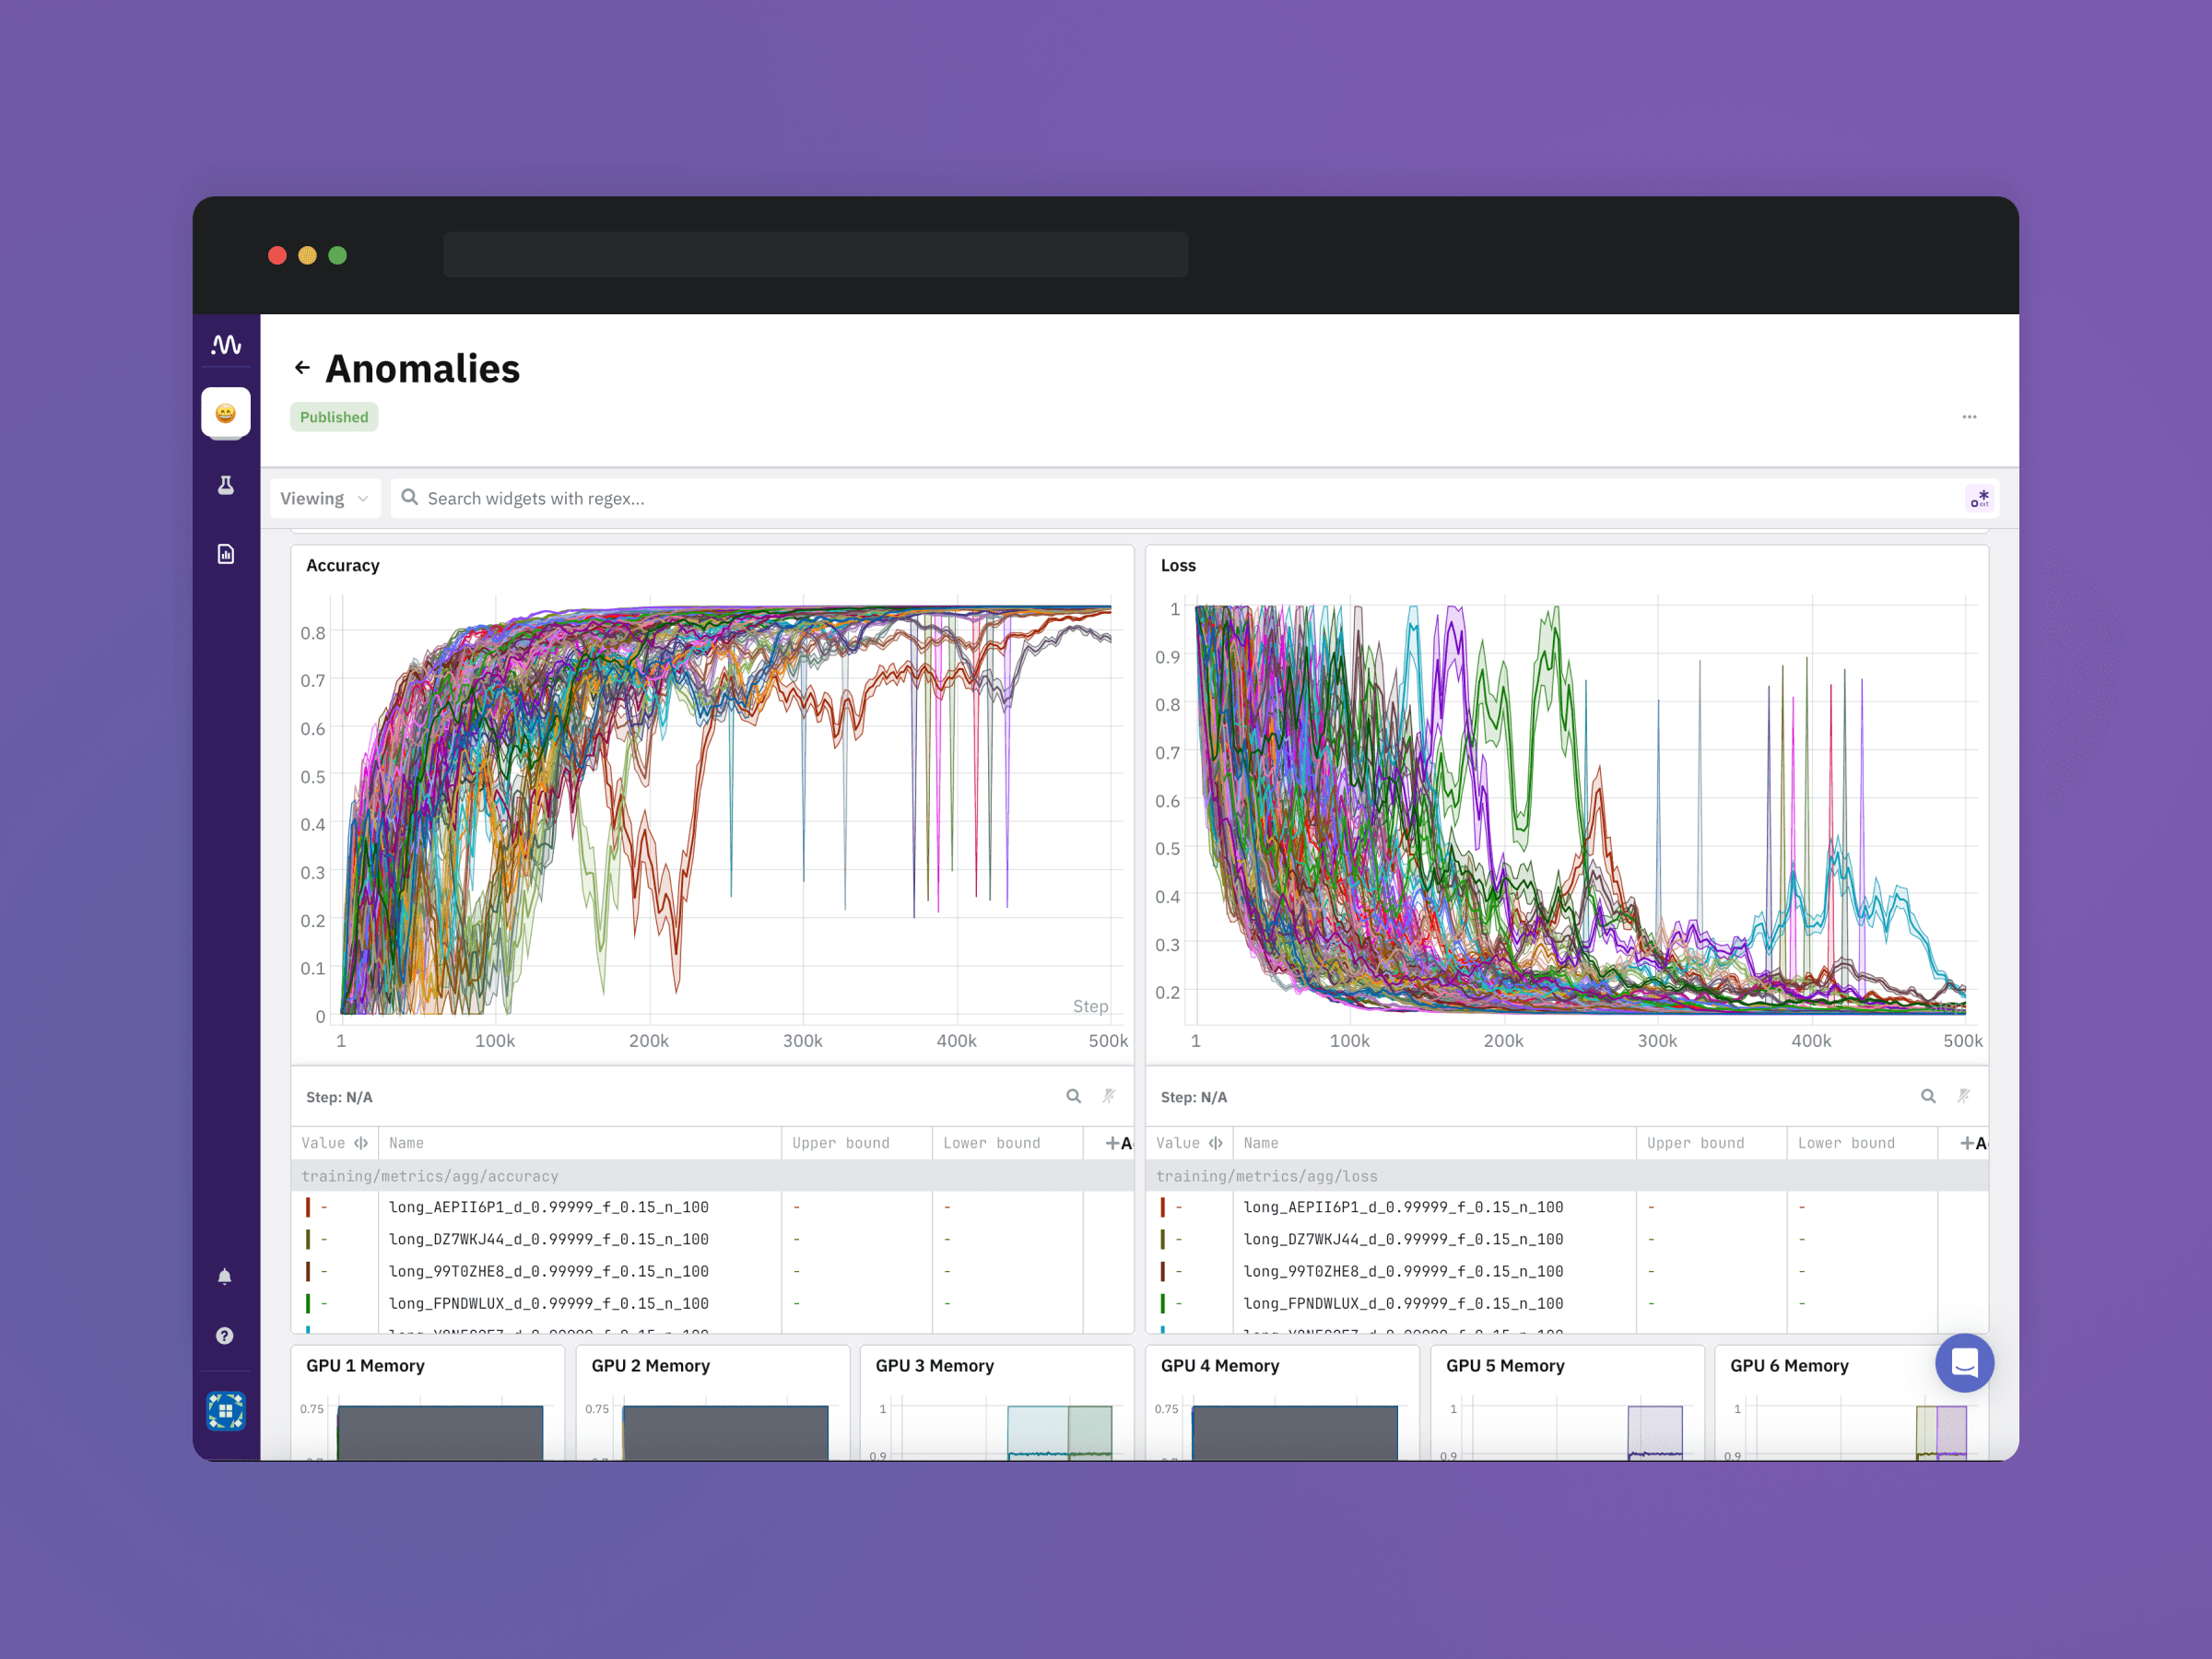Select the emoji workspace avatar in sidebar
This screenshot has width=2212, height=1659.
point(226,413)
